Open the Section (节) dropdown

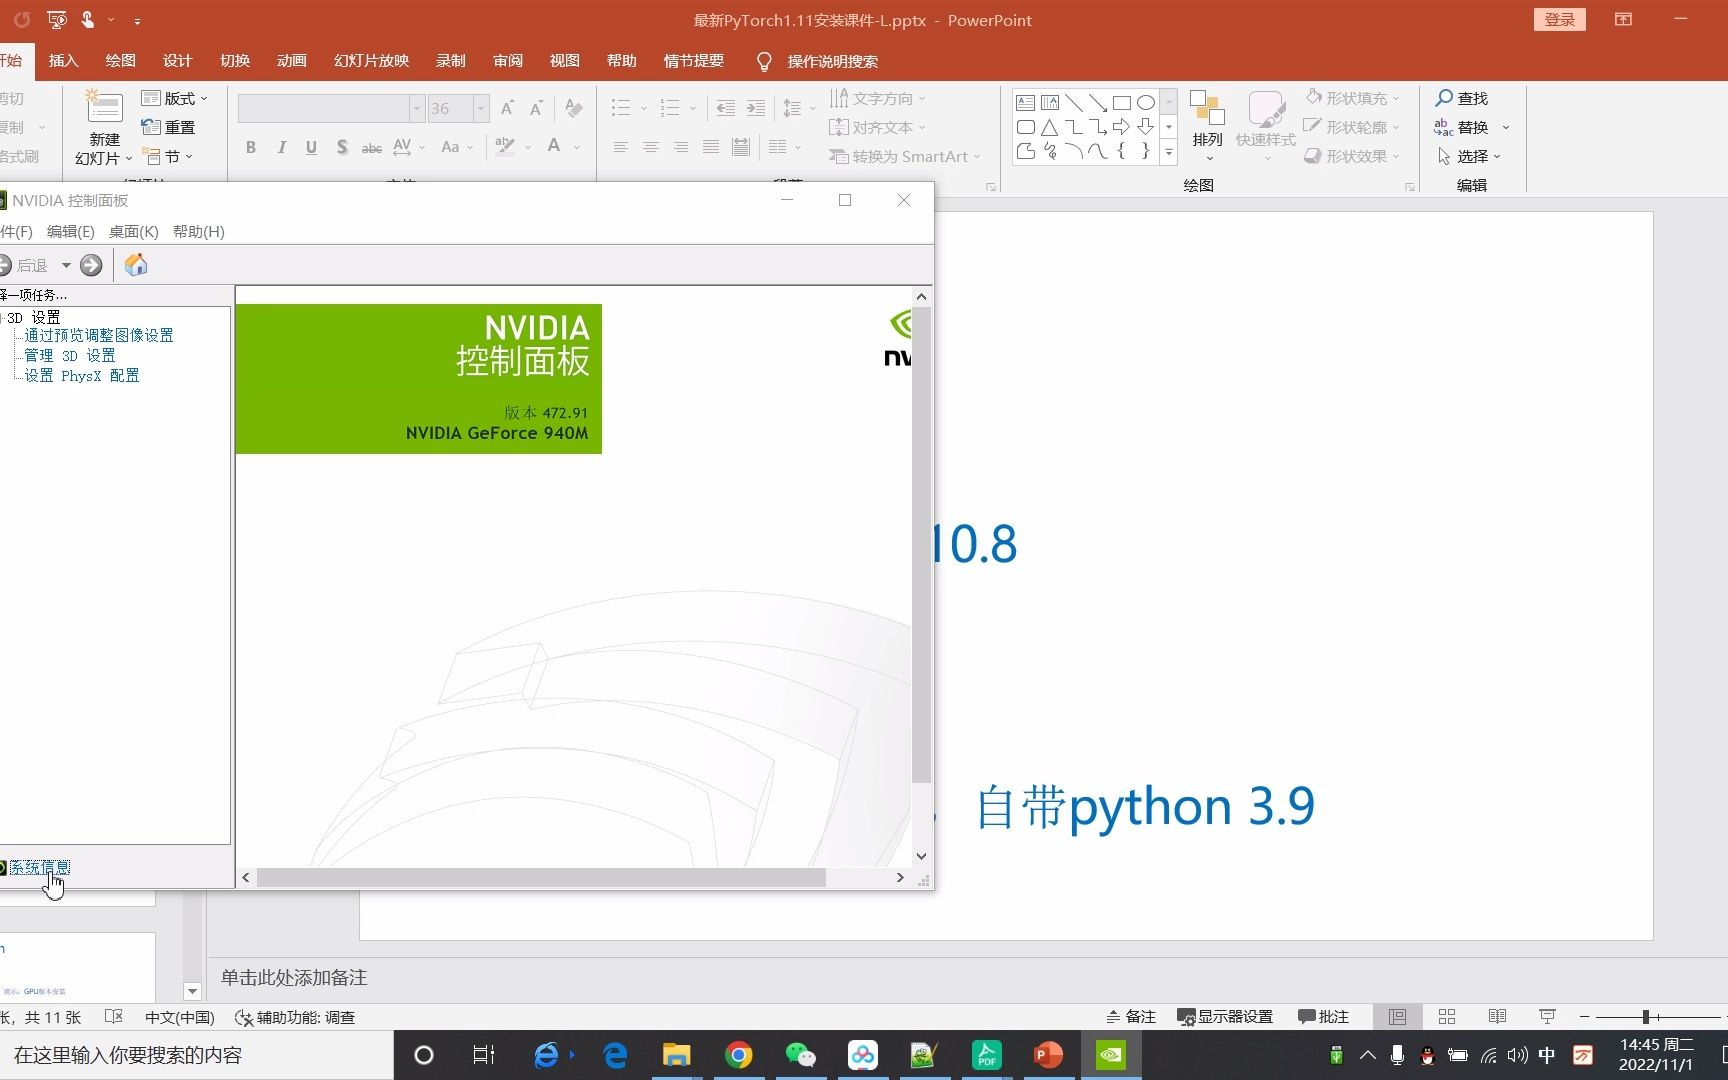(167, 156)
